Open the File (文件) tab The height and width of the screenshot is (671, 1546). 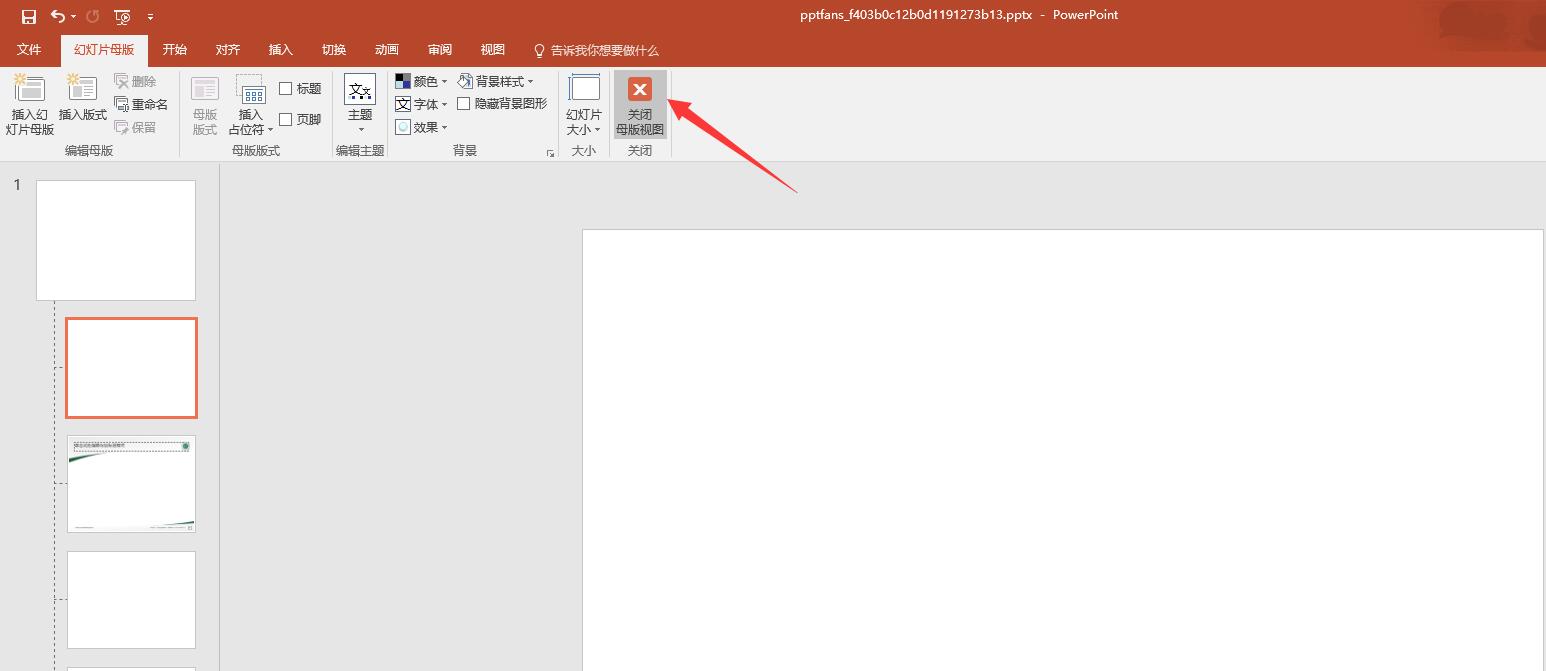[29, 50]
